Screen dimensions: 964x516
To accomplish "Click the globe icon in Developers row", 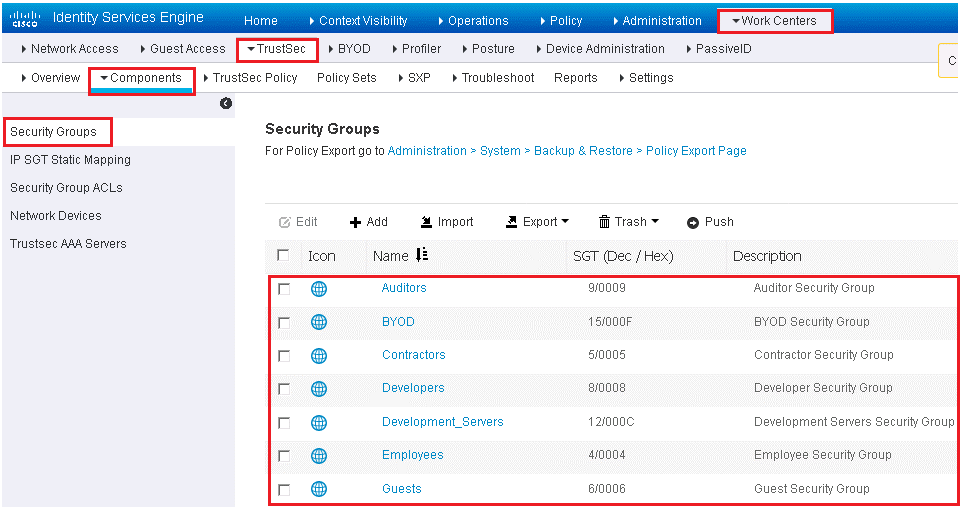I will click(x=318, y=389).
